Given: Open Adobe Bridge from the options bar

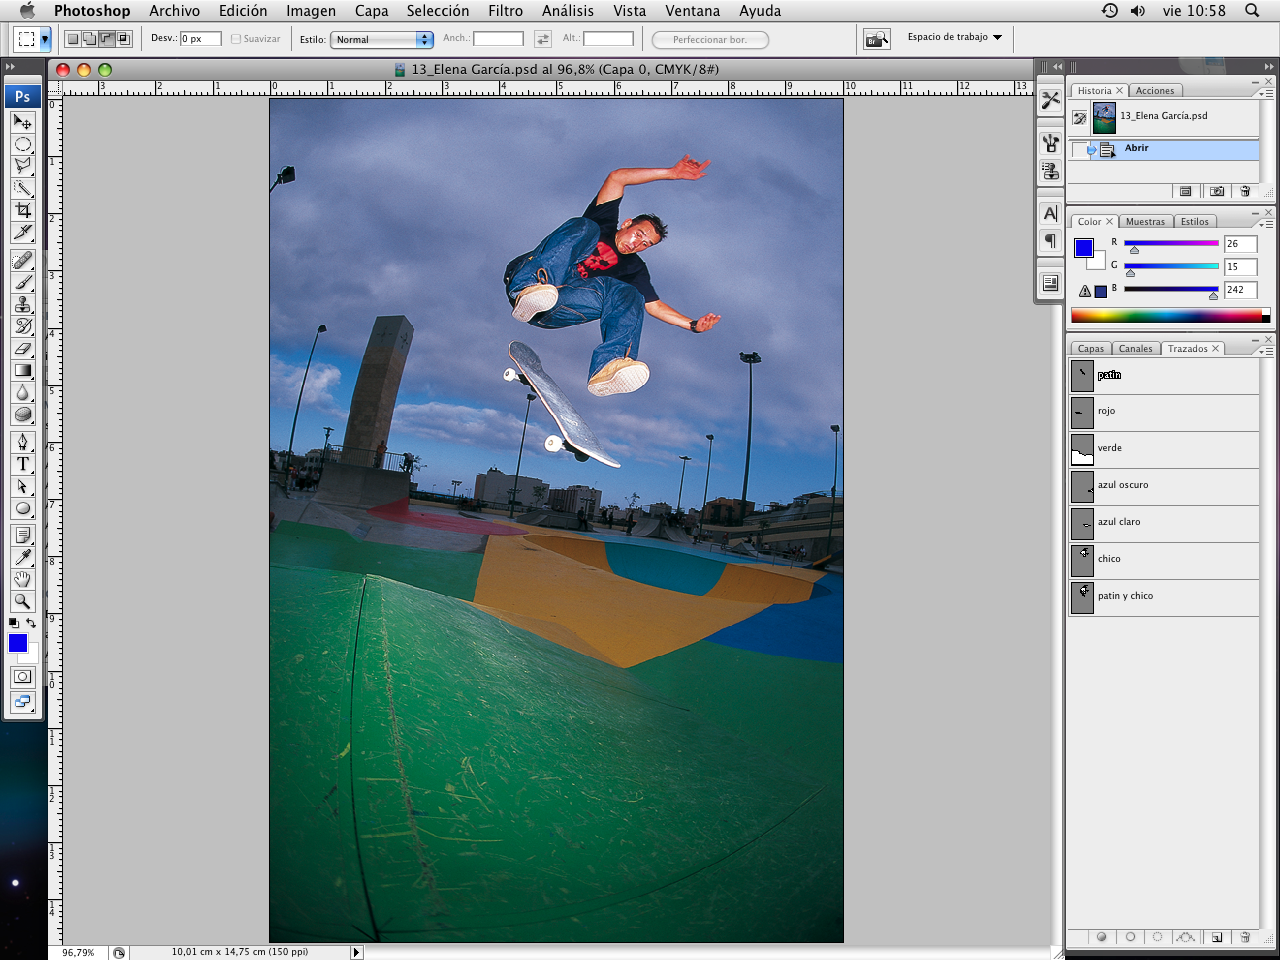Looking at the screenshot, I should (876, 39).
